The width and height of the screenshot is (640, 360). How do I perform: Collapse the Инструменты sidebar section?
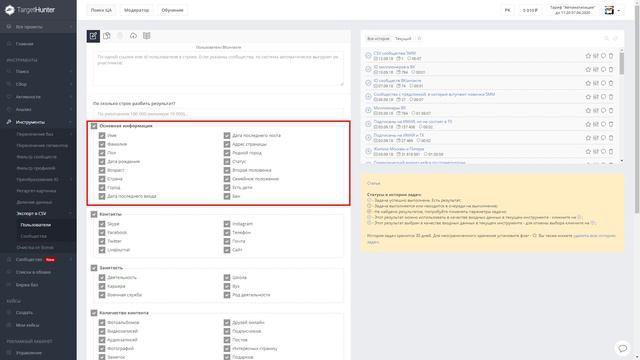coord(38,122)
